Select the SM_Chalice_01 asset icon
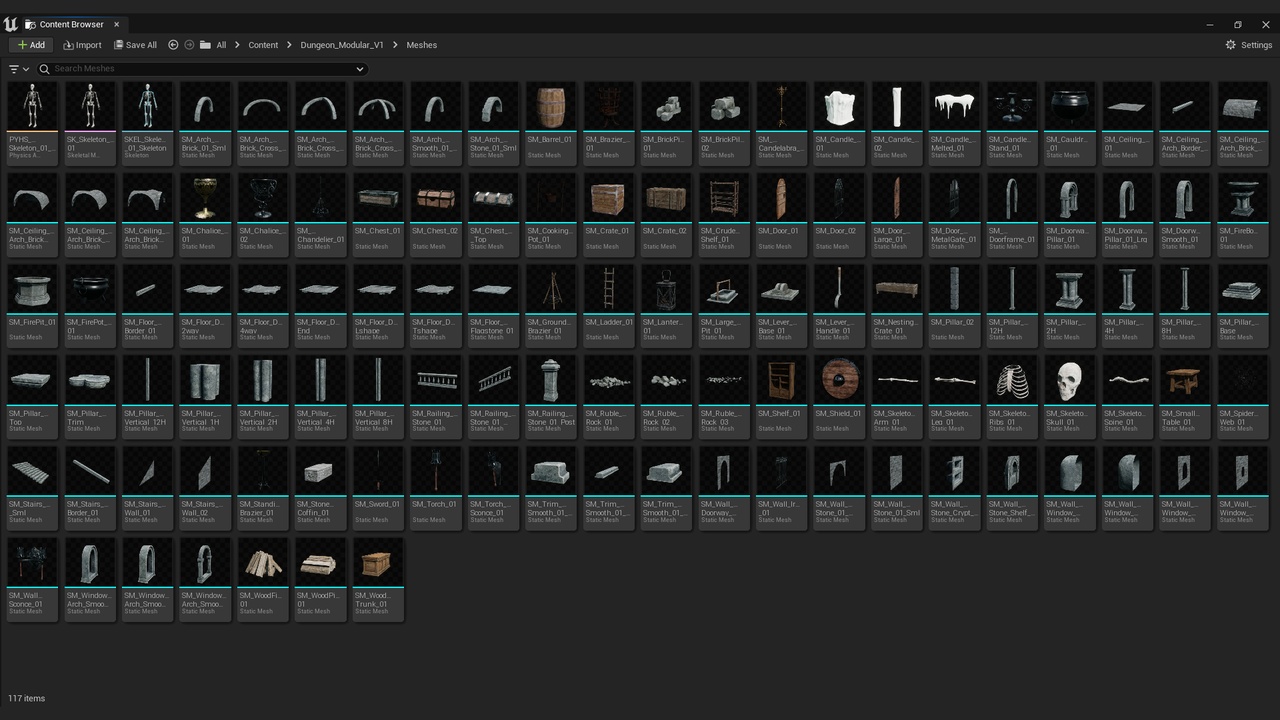The width and height of the screenshot is (1280, 720). click(205, 198)
